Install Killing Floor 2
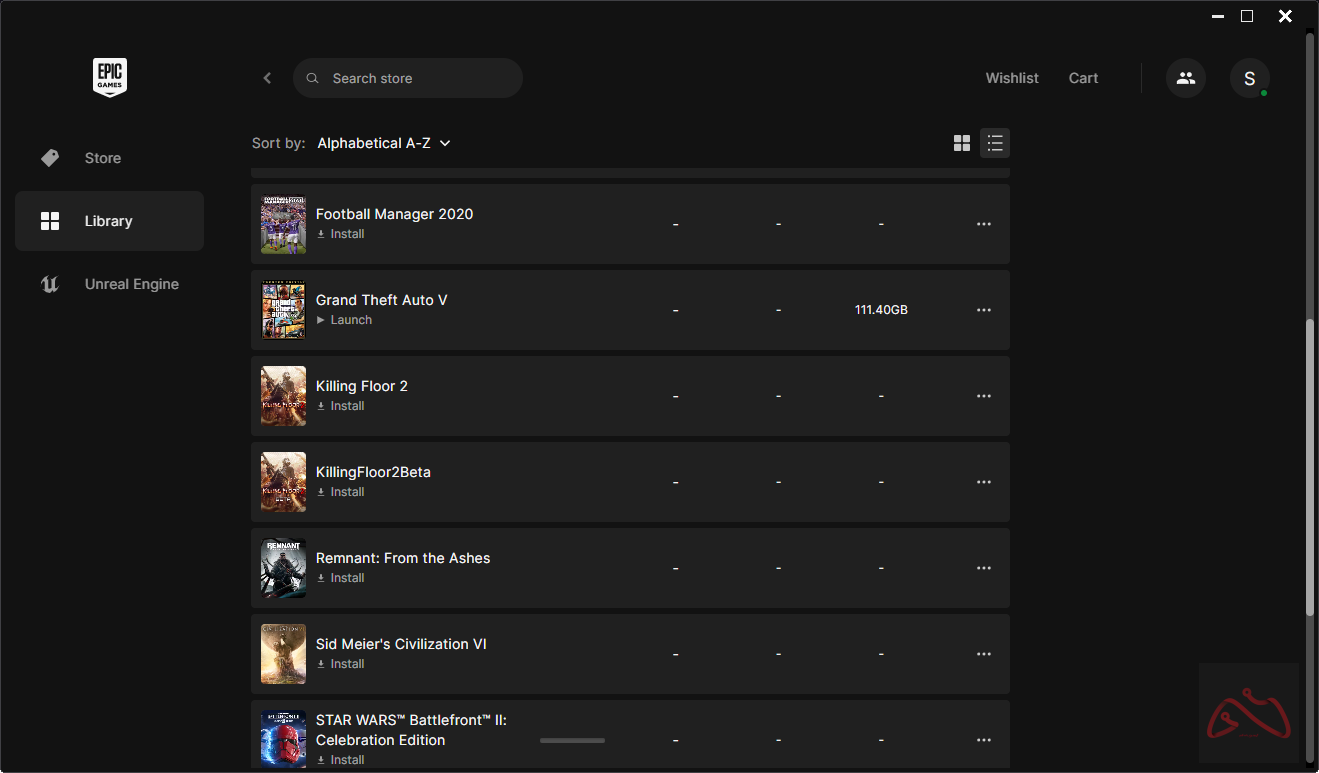Screen dimensions: 1319x773 point(346,406)
